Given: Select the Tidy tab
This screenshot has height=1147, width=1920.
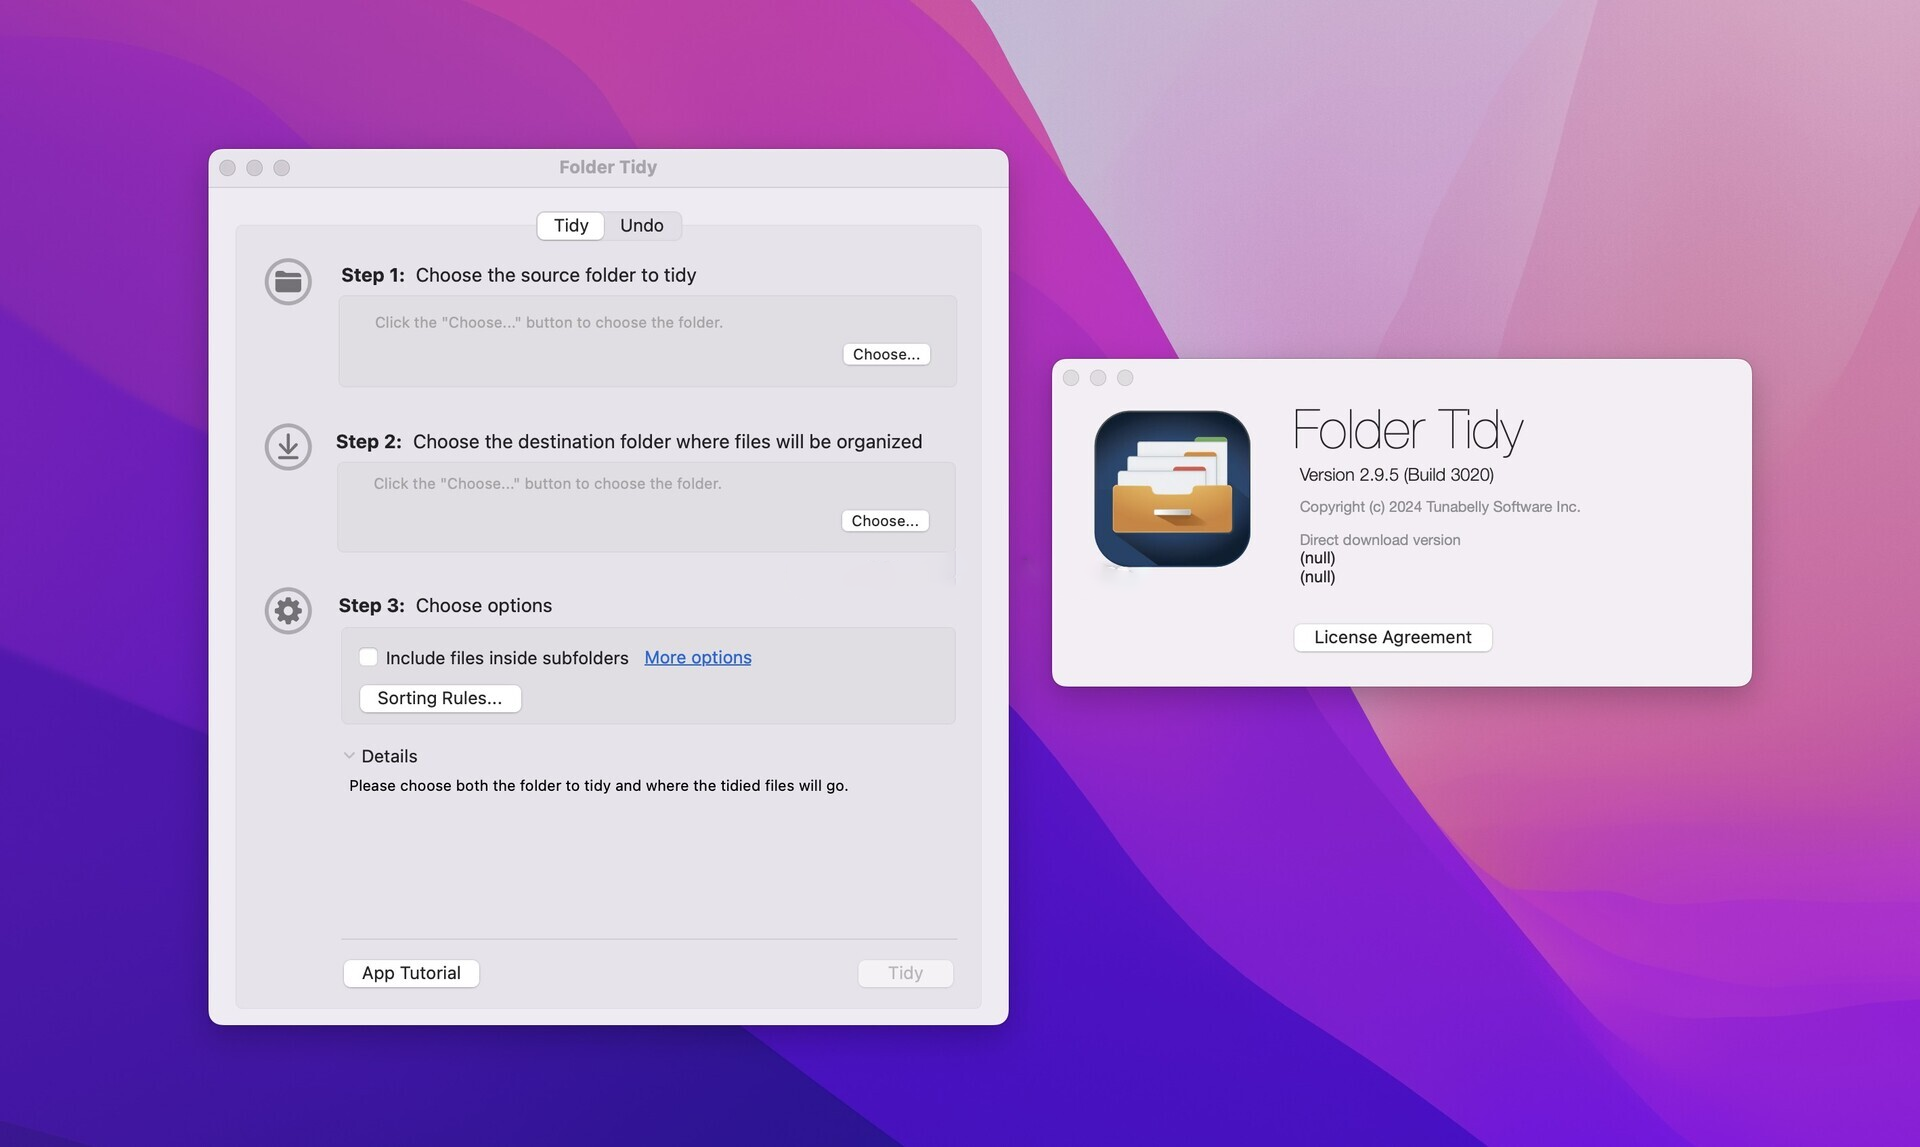Looking at the screenshot, I should 571,226.
